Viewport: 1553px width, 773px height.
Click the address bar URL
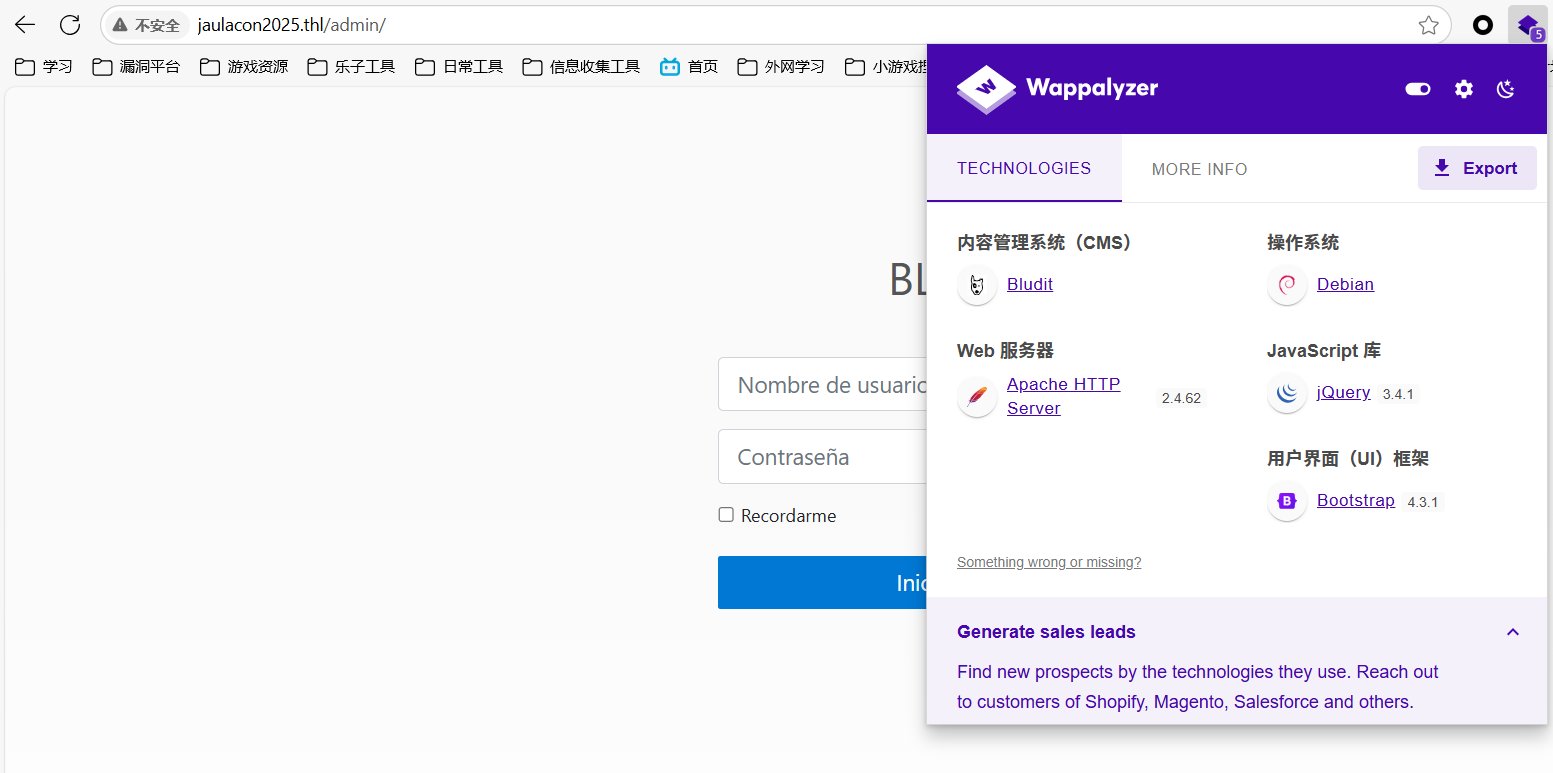click(x=291, y=25)
